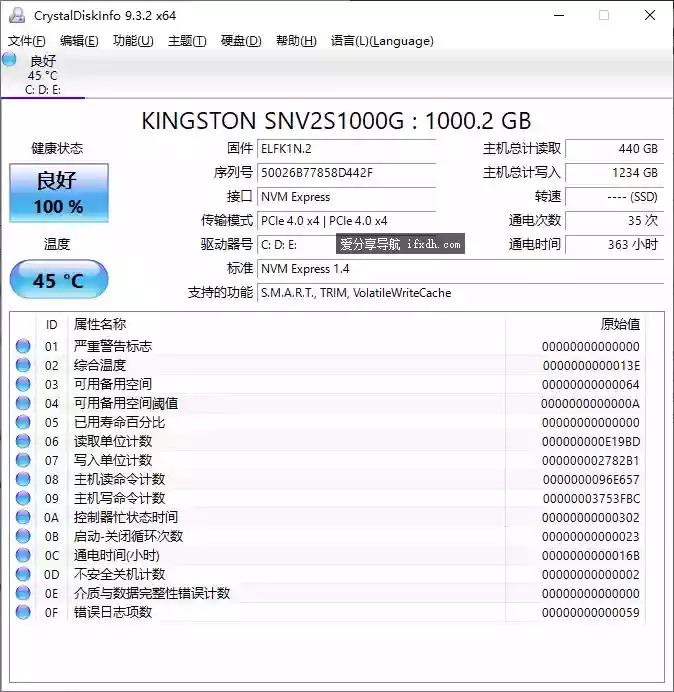Click the status orb for row 0E 介质与数据完整性错误计数
Image resolution: width=674 pixels, height=692 pixels.
pos(23,593)
